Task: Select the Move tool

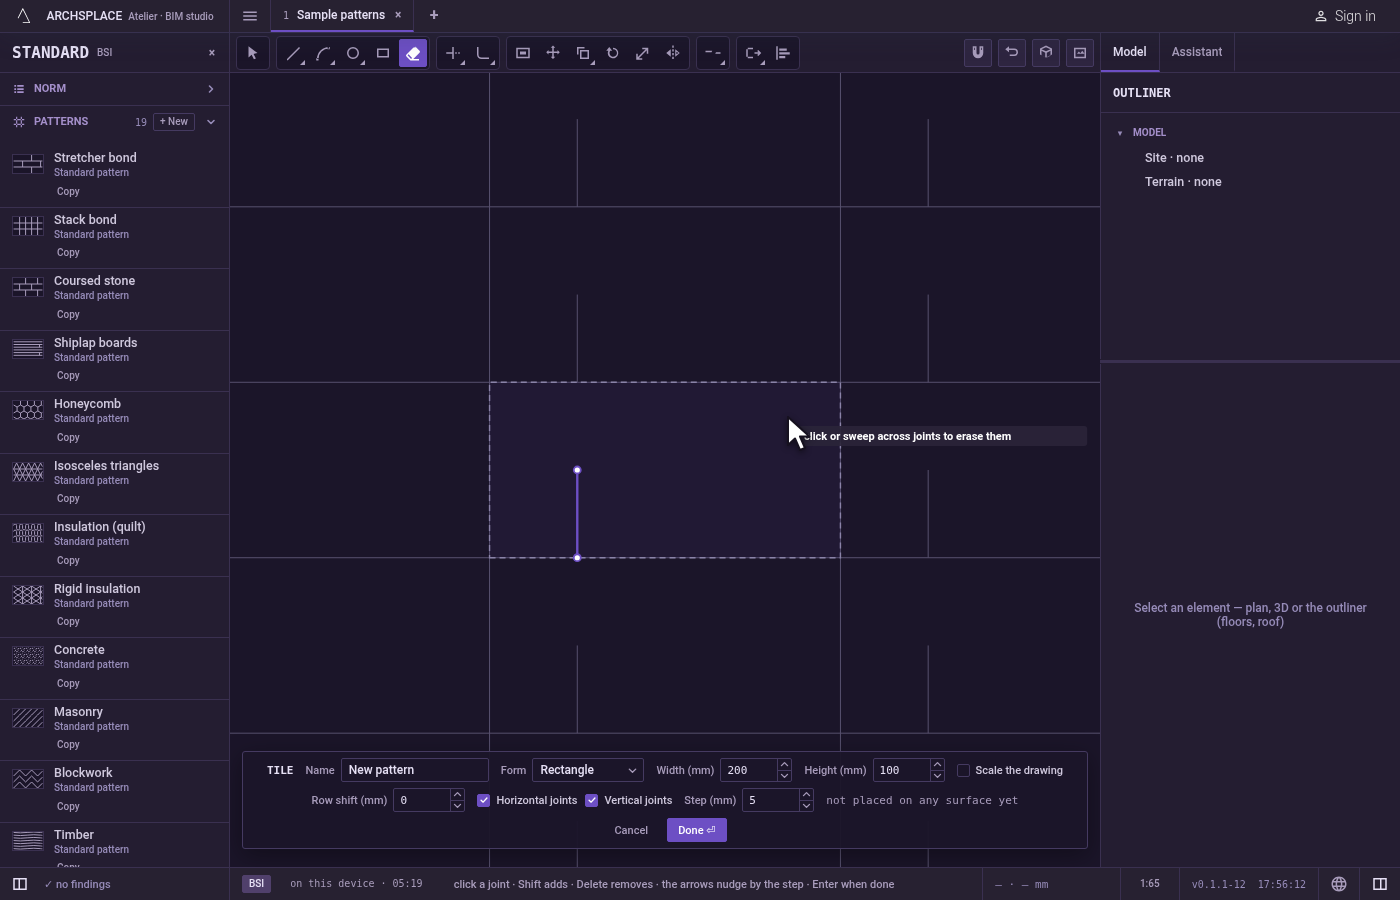Action: (x=553, y=53)
